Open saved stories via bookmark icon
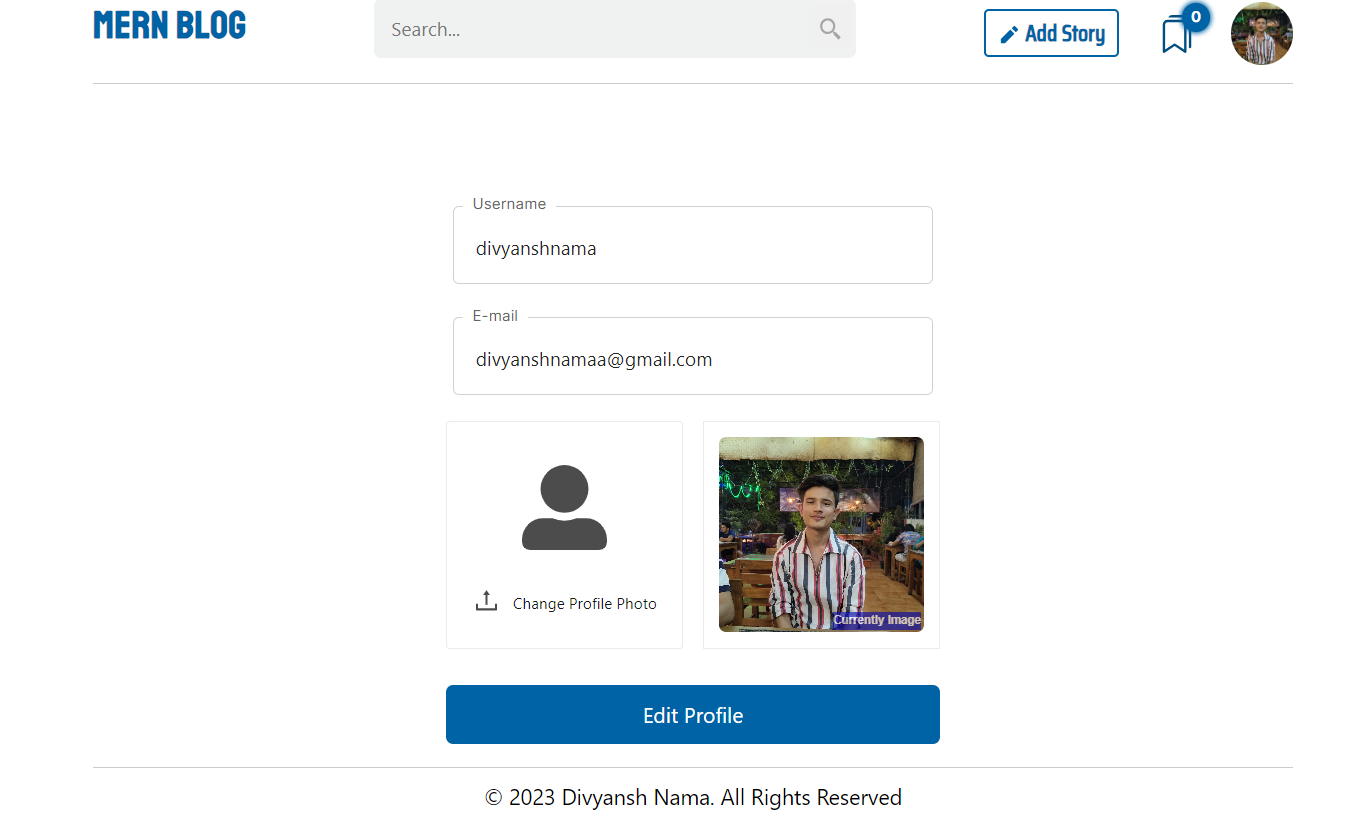This screenshot has height=833, width=1360. [x=1176, y=35]
